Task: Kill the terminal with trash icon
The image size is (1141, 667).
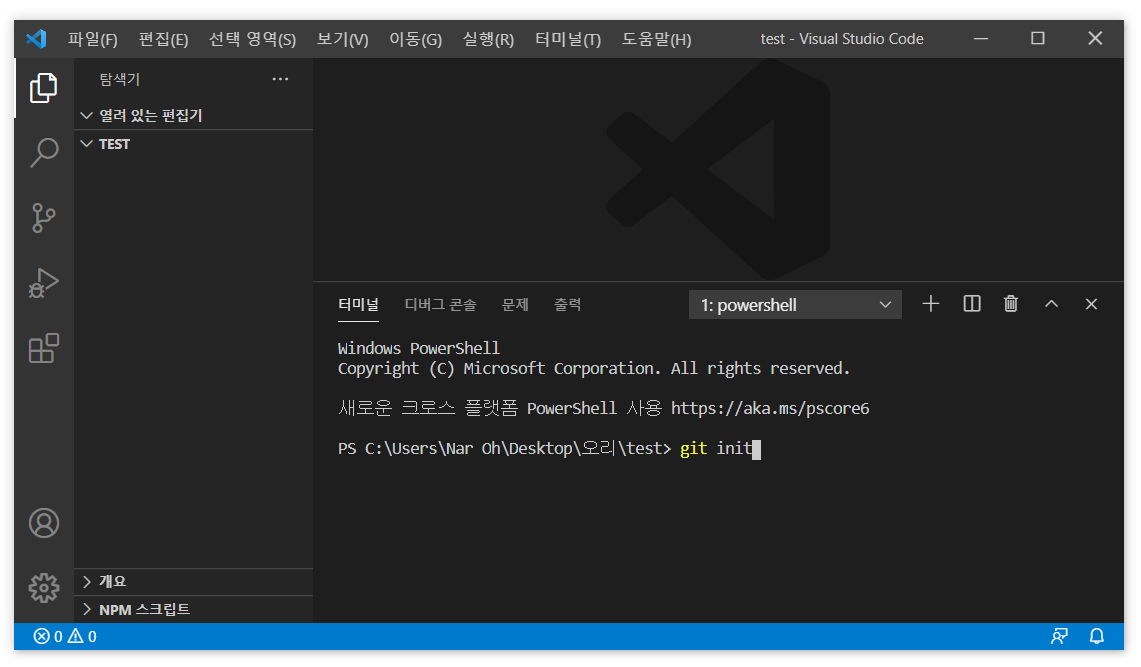Action: [x=1011, y=304]
